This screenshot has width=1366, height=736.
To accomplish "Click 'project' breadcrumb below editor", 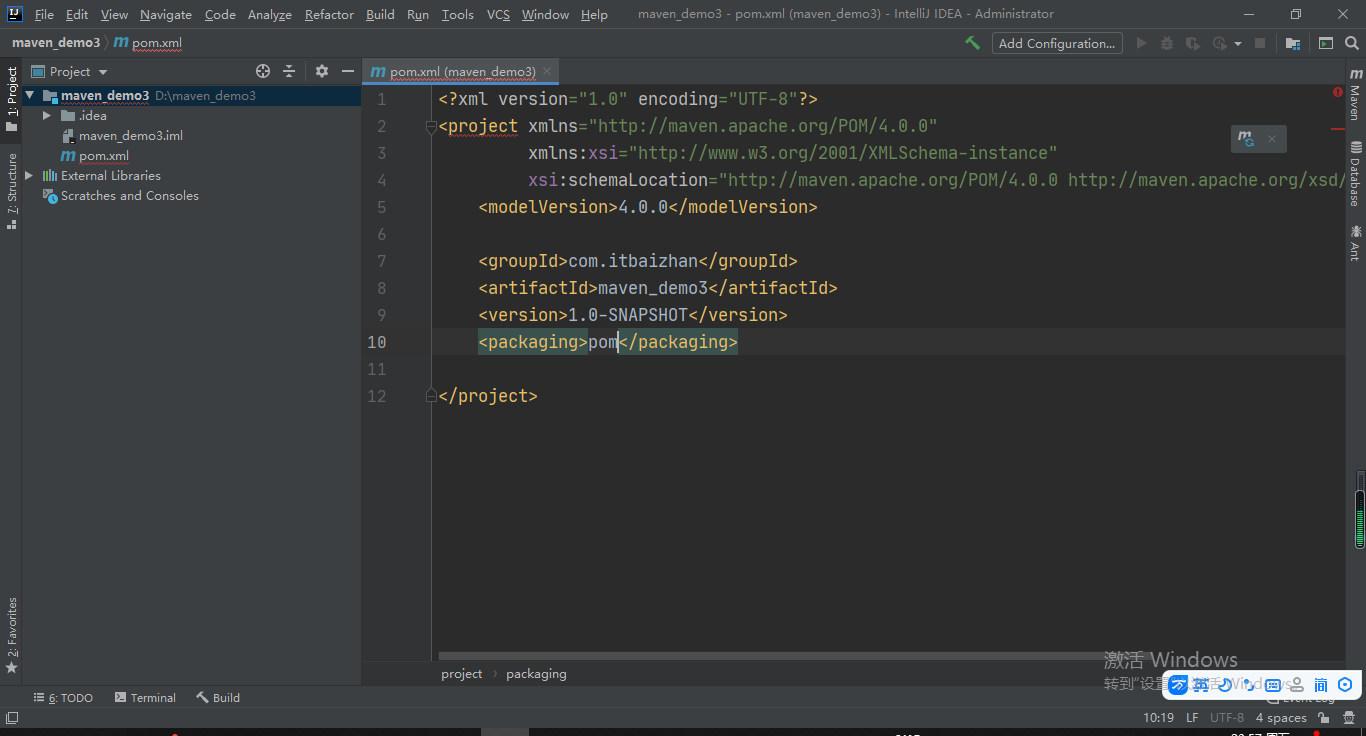I will 462,674.
